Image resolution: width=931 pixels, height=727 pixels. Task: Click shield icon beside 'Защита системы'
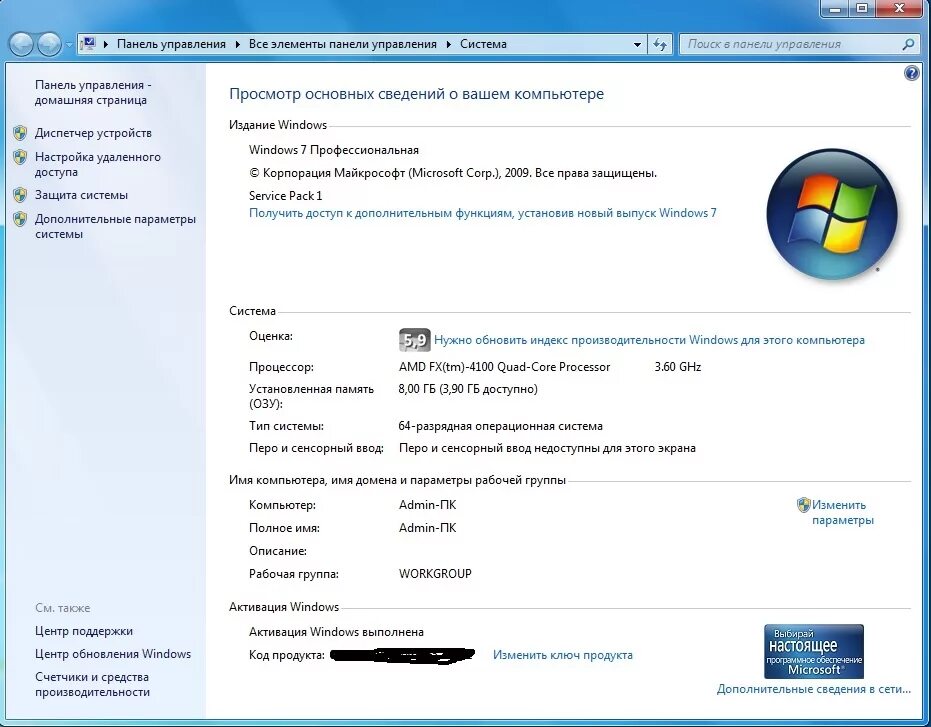20,195
